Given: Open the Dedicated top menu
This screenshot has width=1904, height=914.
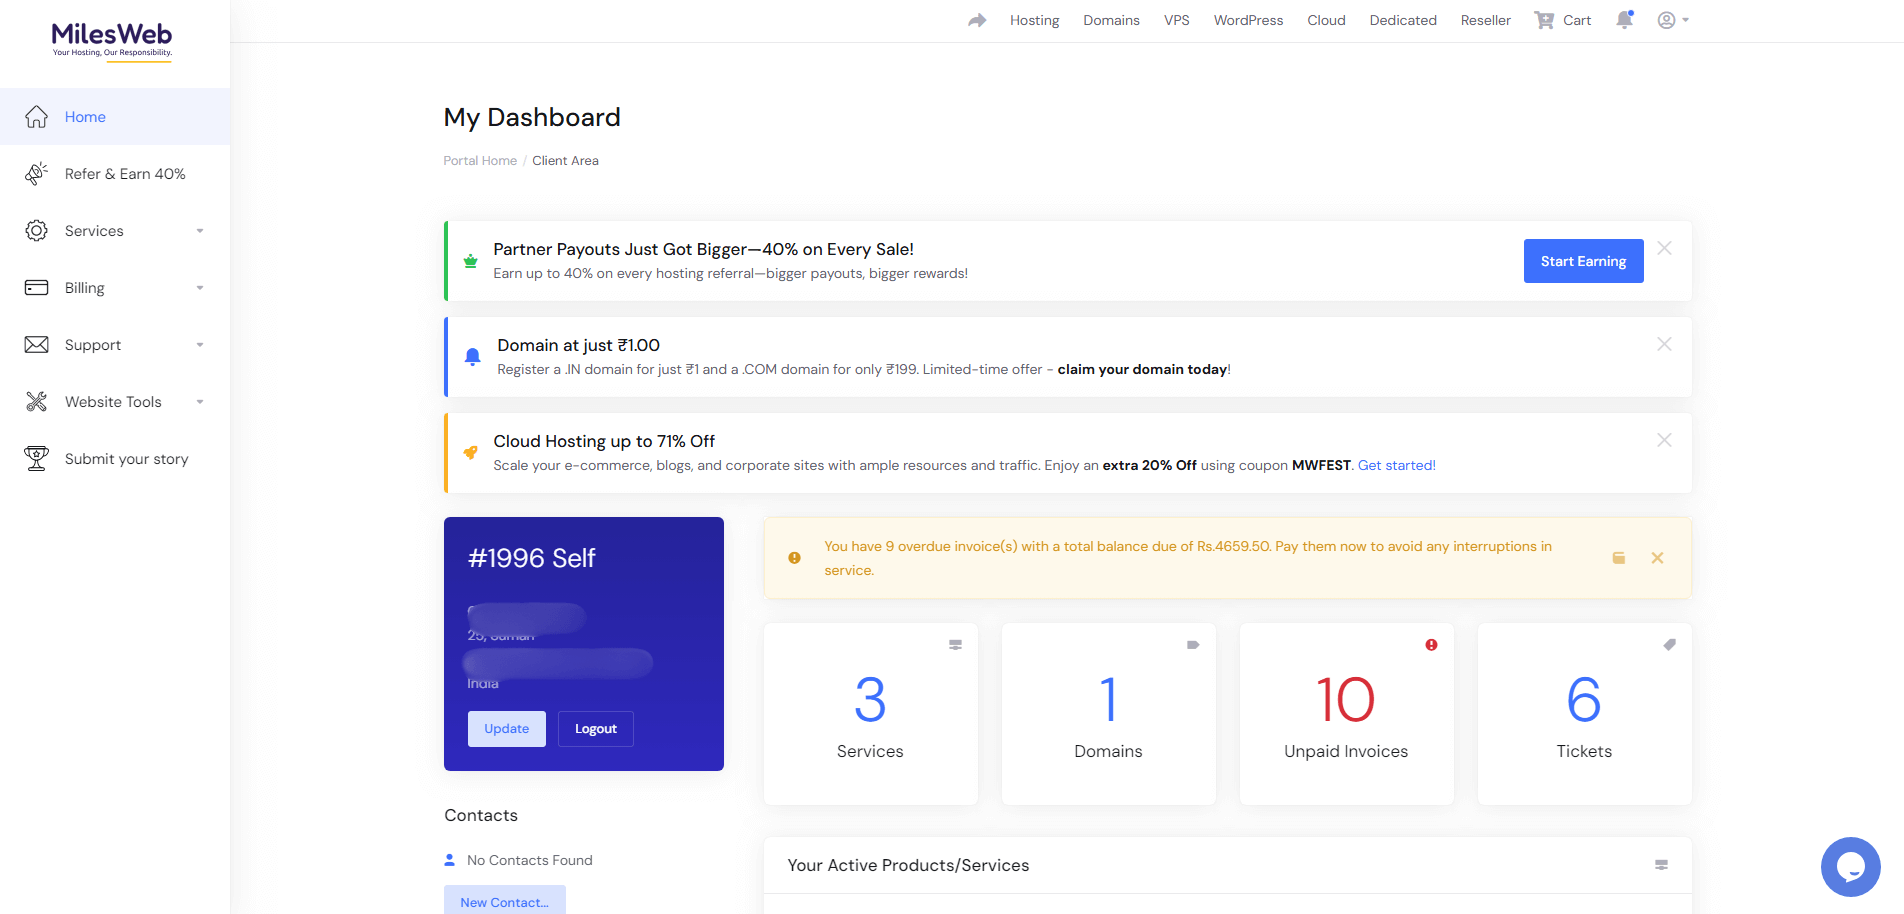Looking at the screenshot, I should (x=1403, y=20).
